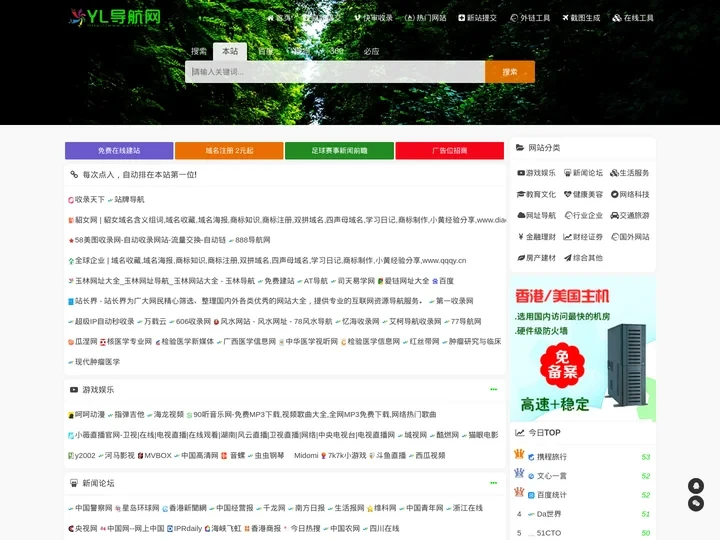The width and height of the screenshot is (720, 540).
Task: Open the 央视网 link
Action: (86, 529)
